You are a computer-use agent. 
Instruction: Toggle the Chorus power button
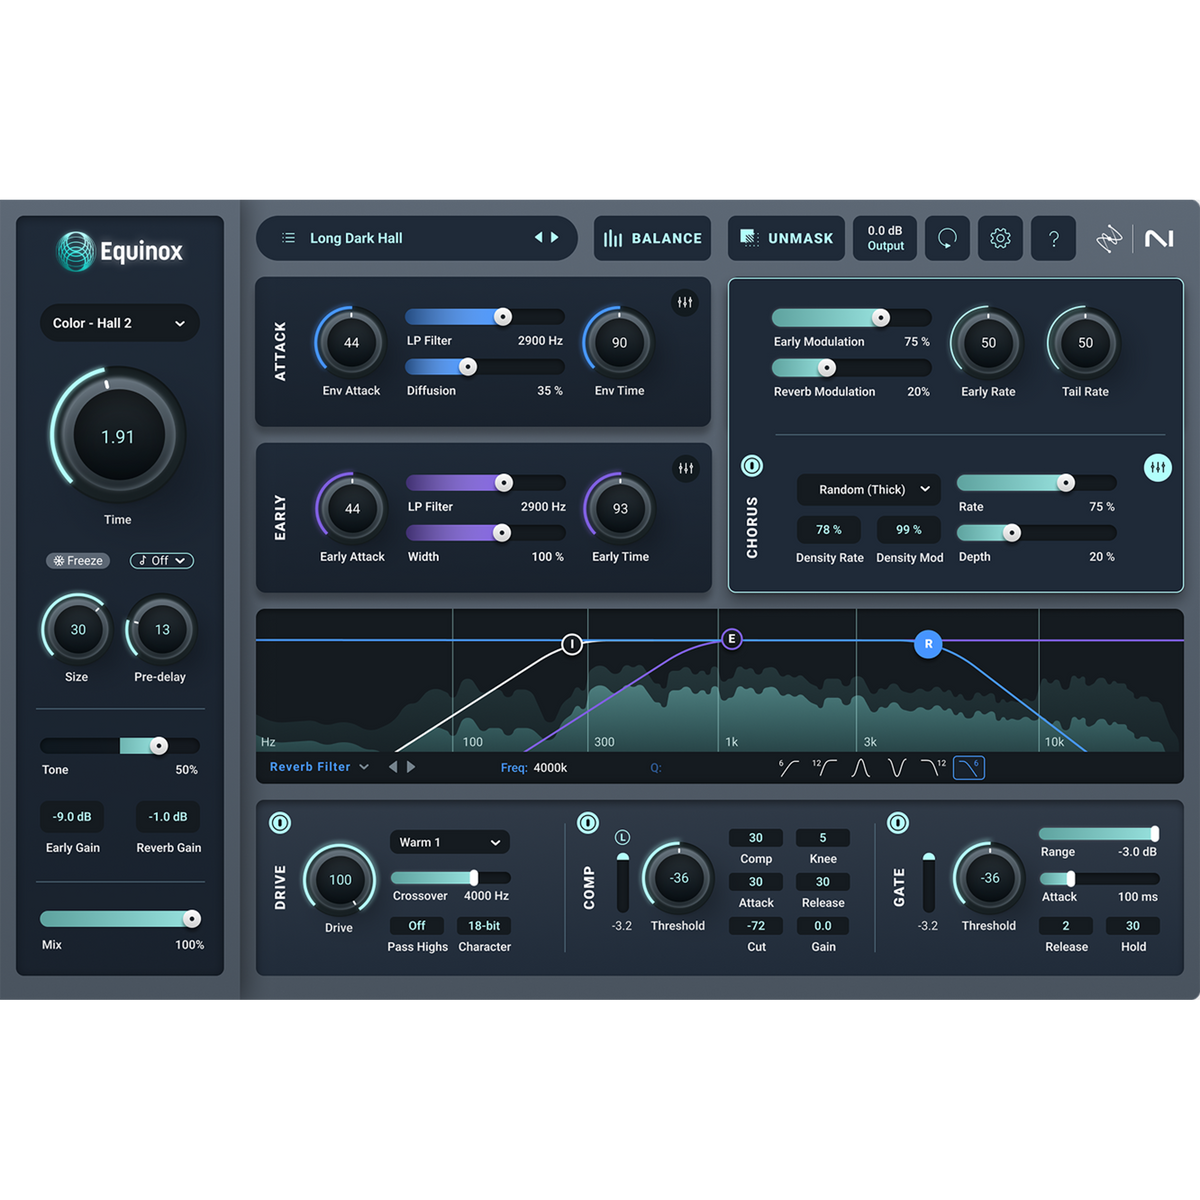point(752,466)
